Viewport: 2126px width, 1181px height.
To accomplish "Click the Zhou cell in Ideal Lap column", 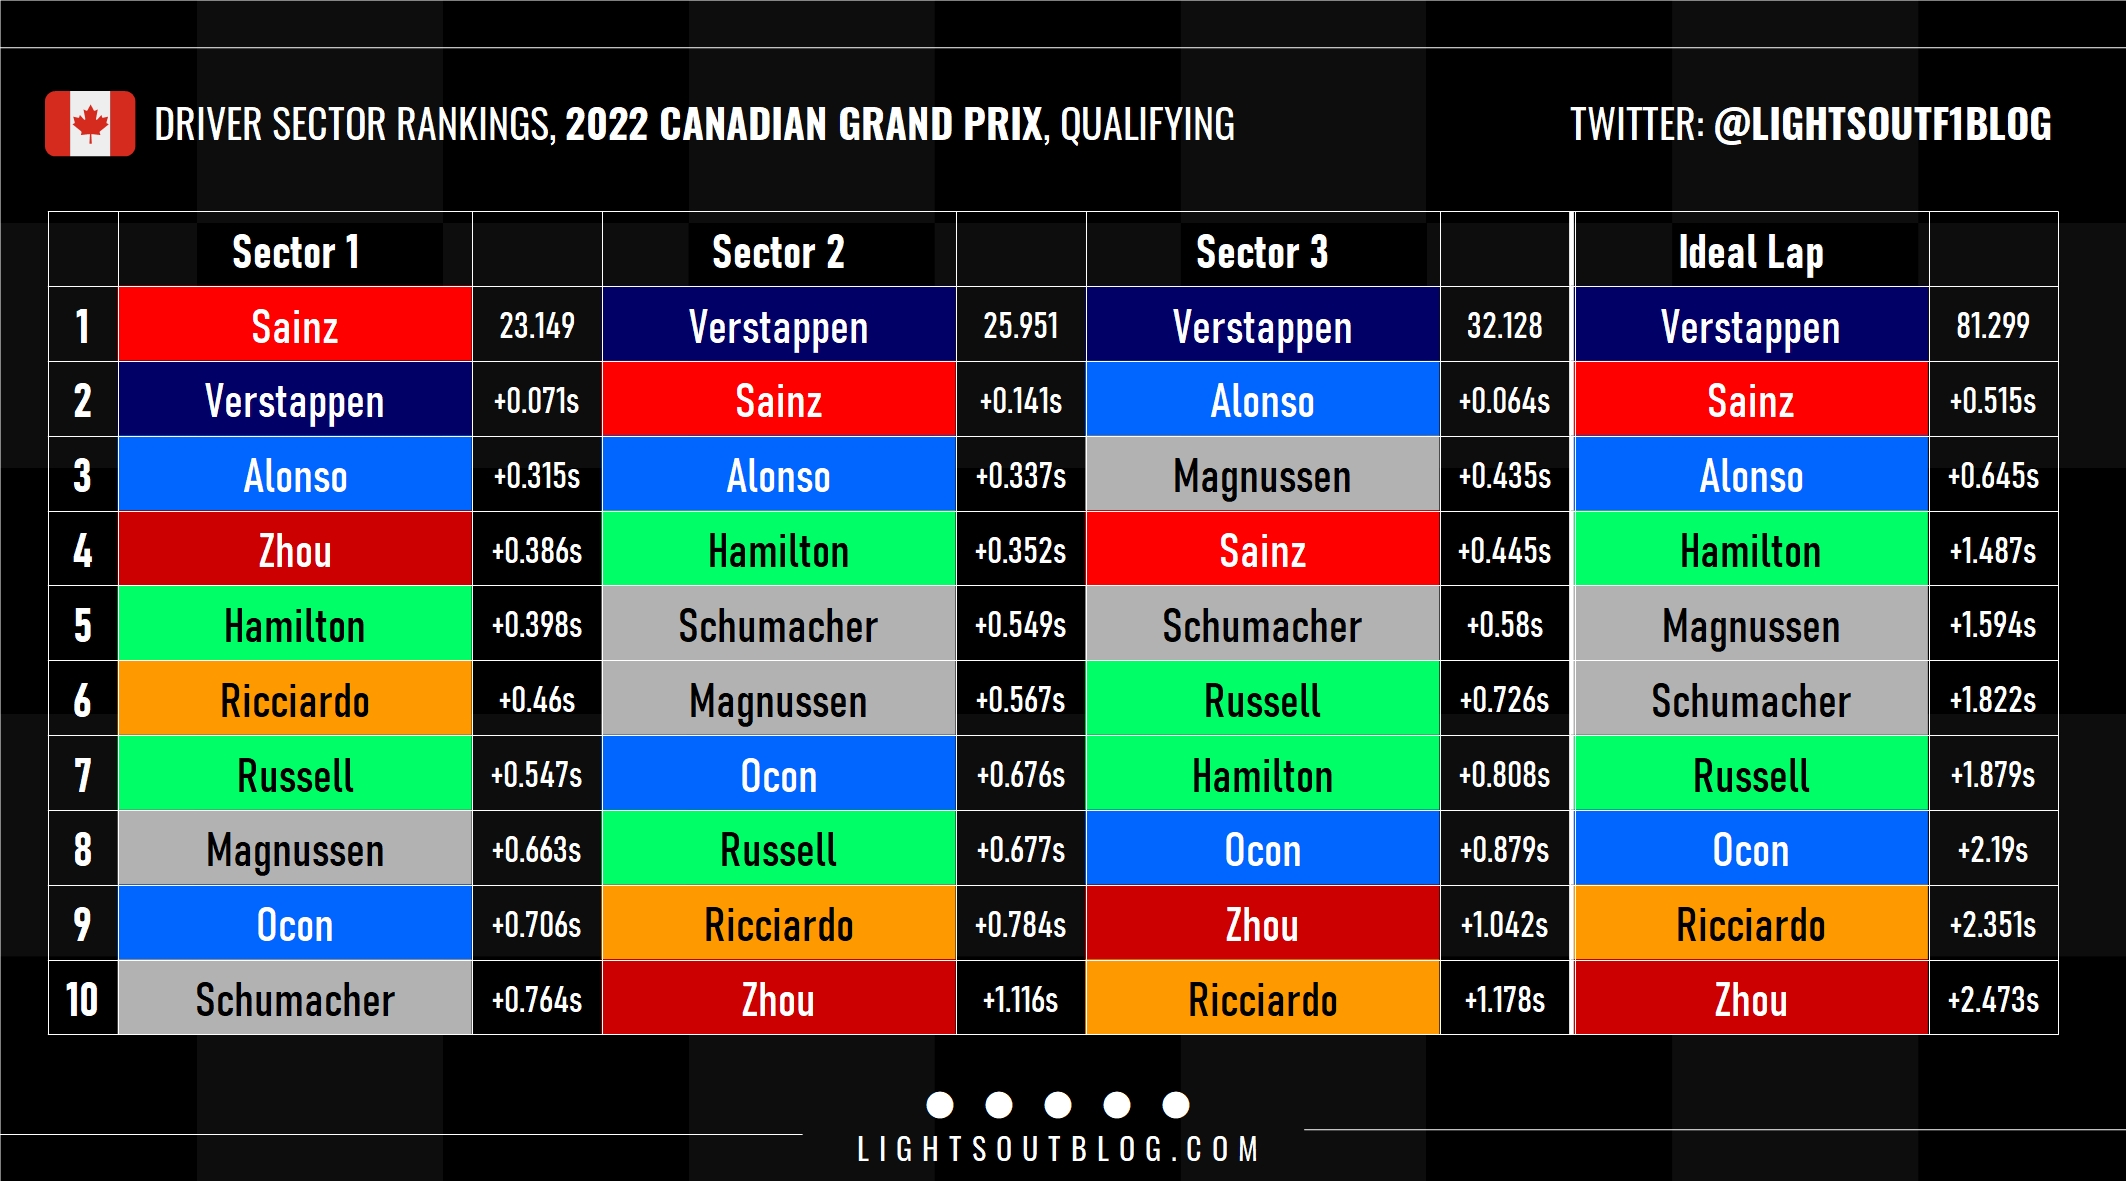I will point(1751,998).
